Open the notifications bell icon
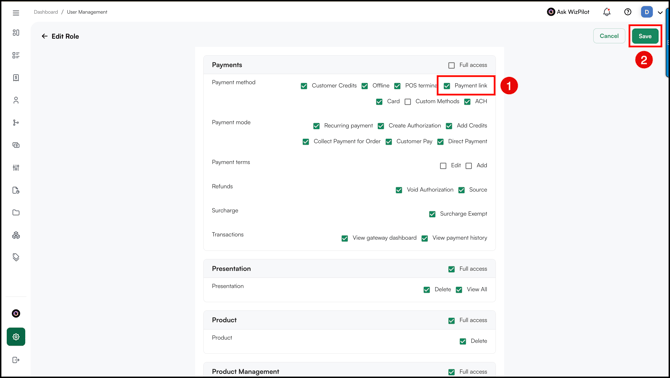670x378 pixels. (x=607, y=12)
